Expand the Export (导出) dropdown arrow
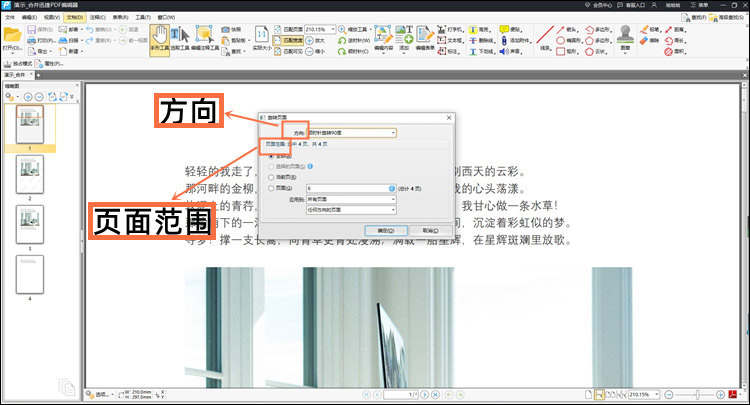The image size is (750, 405). (x=51, y=51)
